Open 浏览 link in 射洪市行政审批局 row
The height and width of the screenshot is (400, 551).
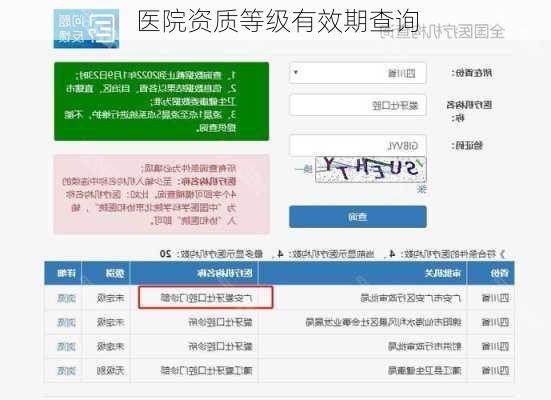66,347
